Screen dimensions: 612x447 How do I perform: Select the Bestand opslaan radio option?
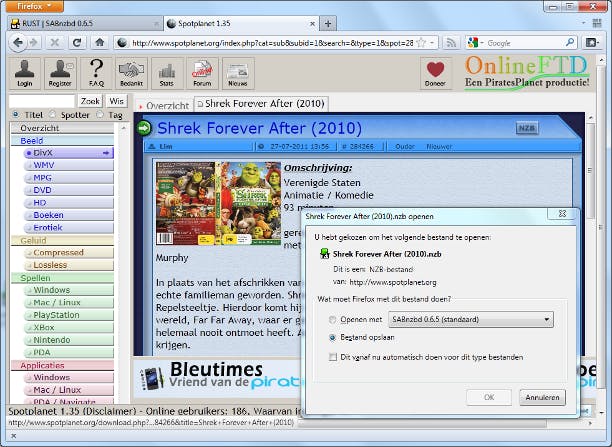point(333,337)
